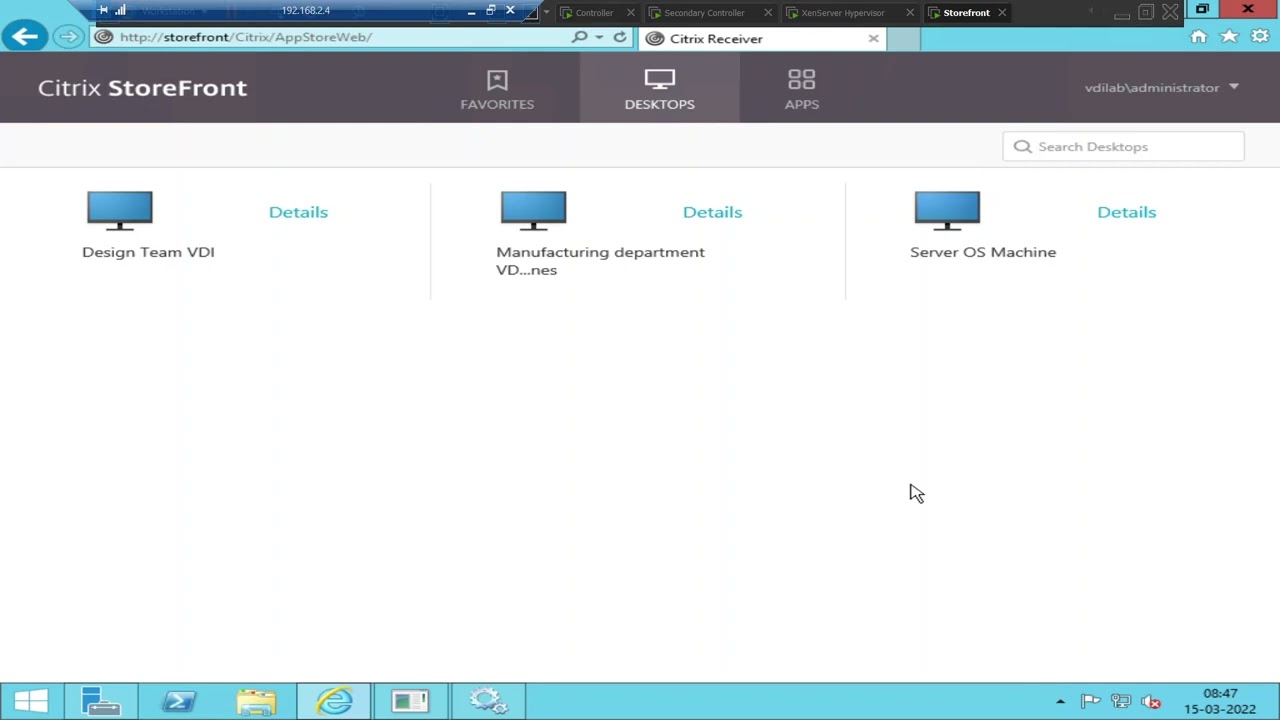Open Server Manager from the taskbar
The image size is (1280, 720).
(x=101, y=702)
